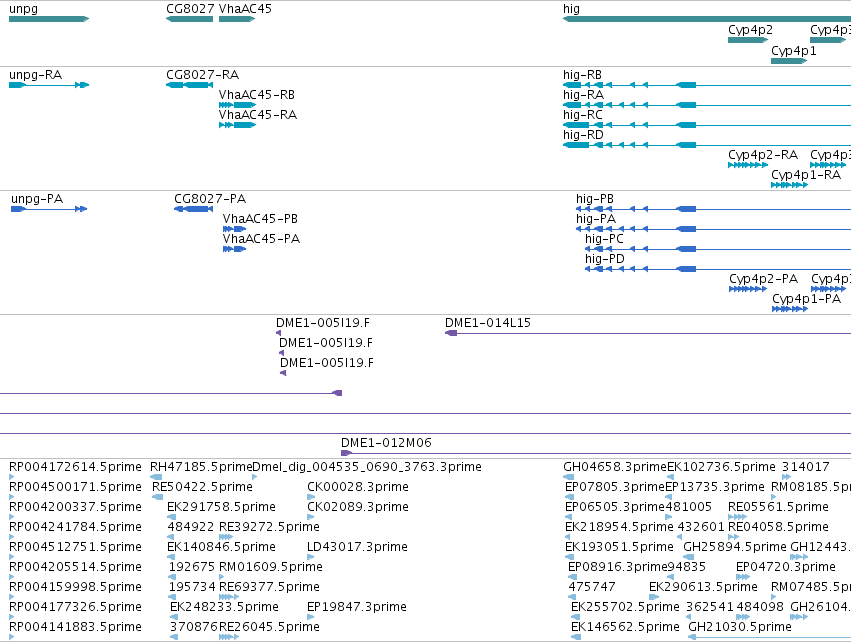
Task: Open the Cyp4p1-RA transcript label
Action: 806,175
